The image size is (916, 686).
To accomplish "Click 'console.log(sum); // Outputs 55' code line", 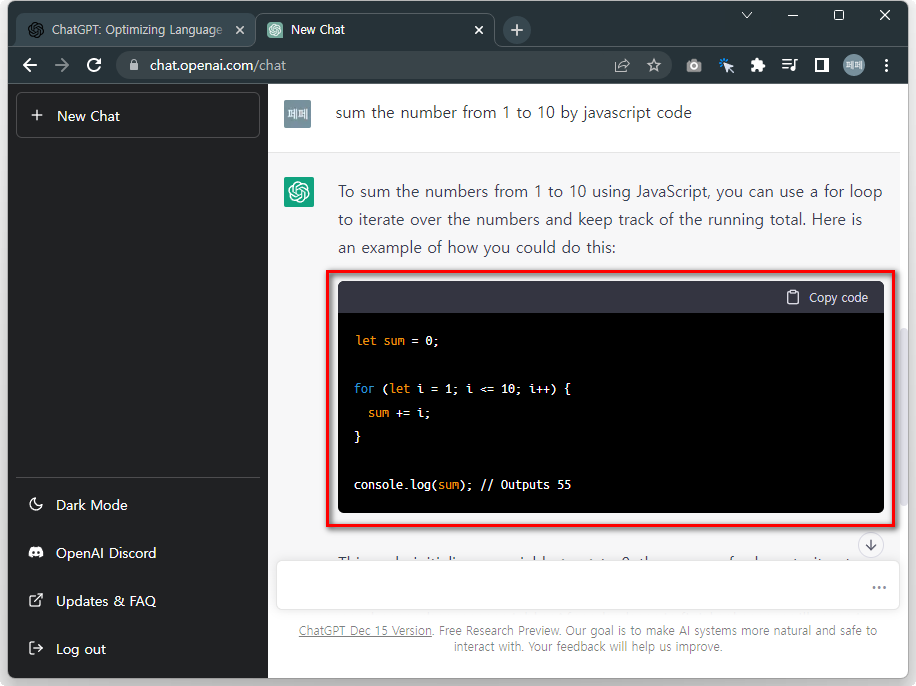I will click(462, 484).
